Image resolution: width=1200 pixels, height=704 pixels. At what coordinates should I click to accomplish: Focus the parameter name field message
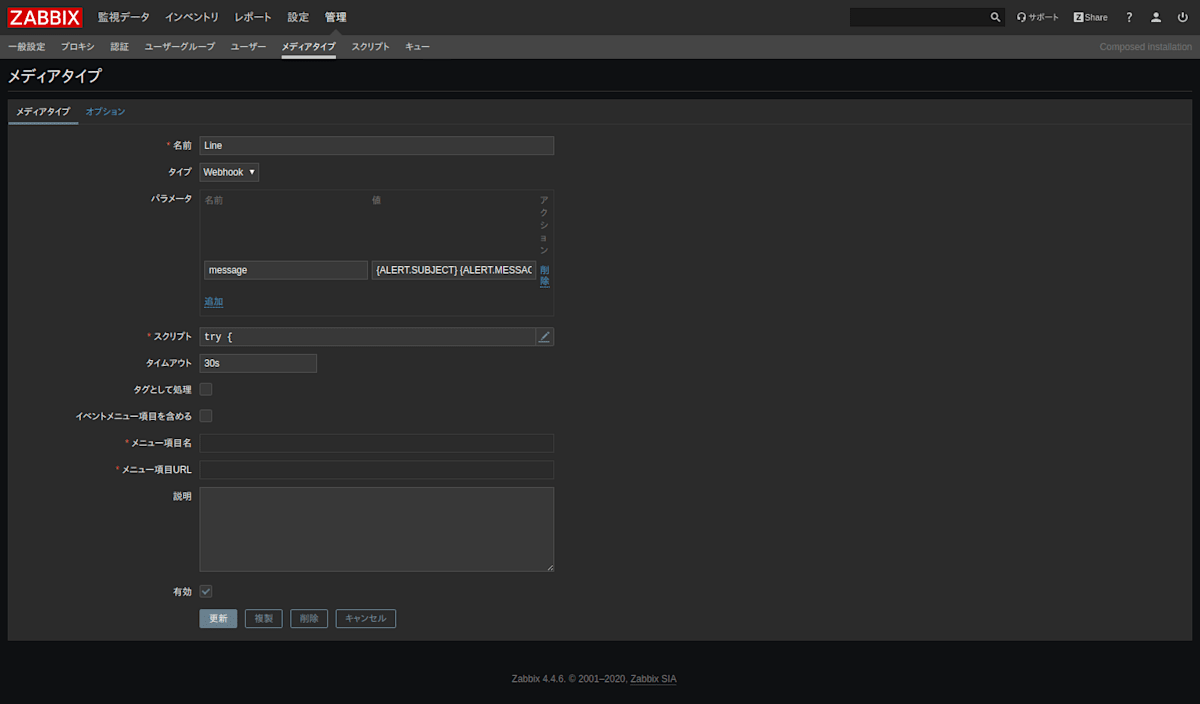tap(286, 270)
